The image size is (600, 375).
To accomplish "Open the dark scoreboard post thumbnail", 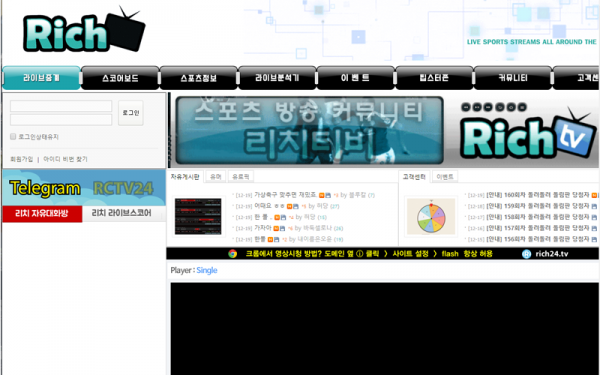I will pos(198,217).
